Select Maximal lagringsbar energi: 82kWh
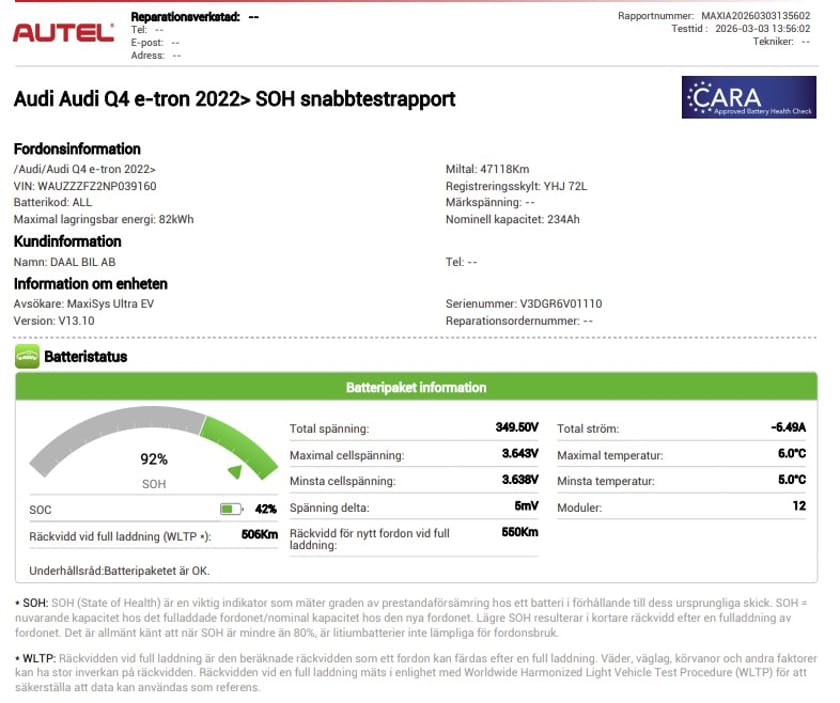Image resolution: width=840 pixels, height=703 pixels. (103, 219)
